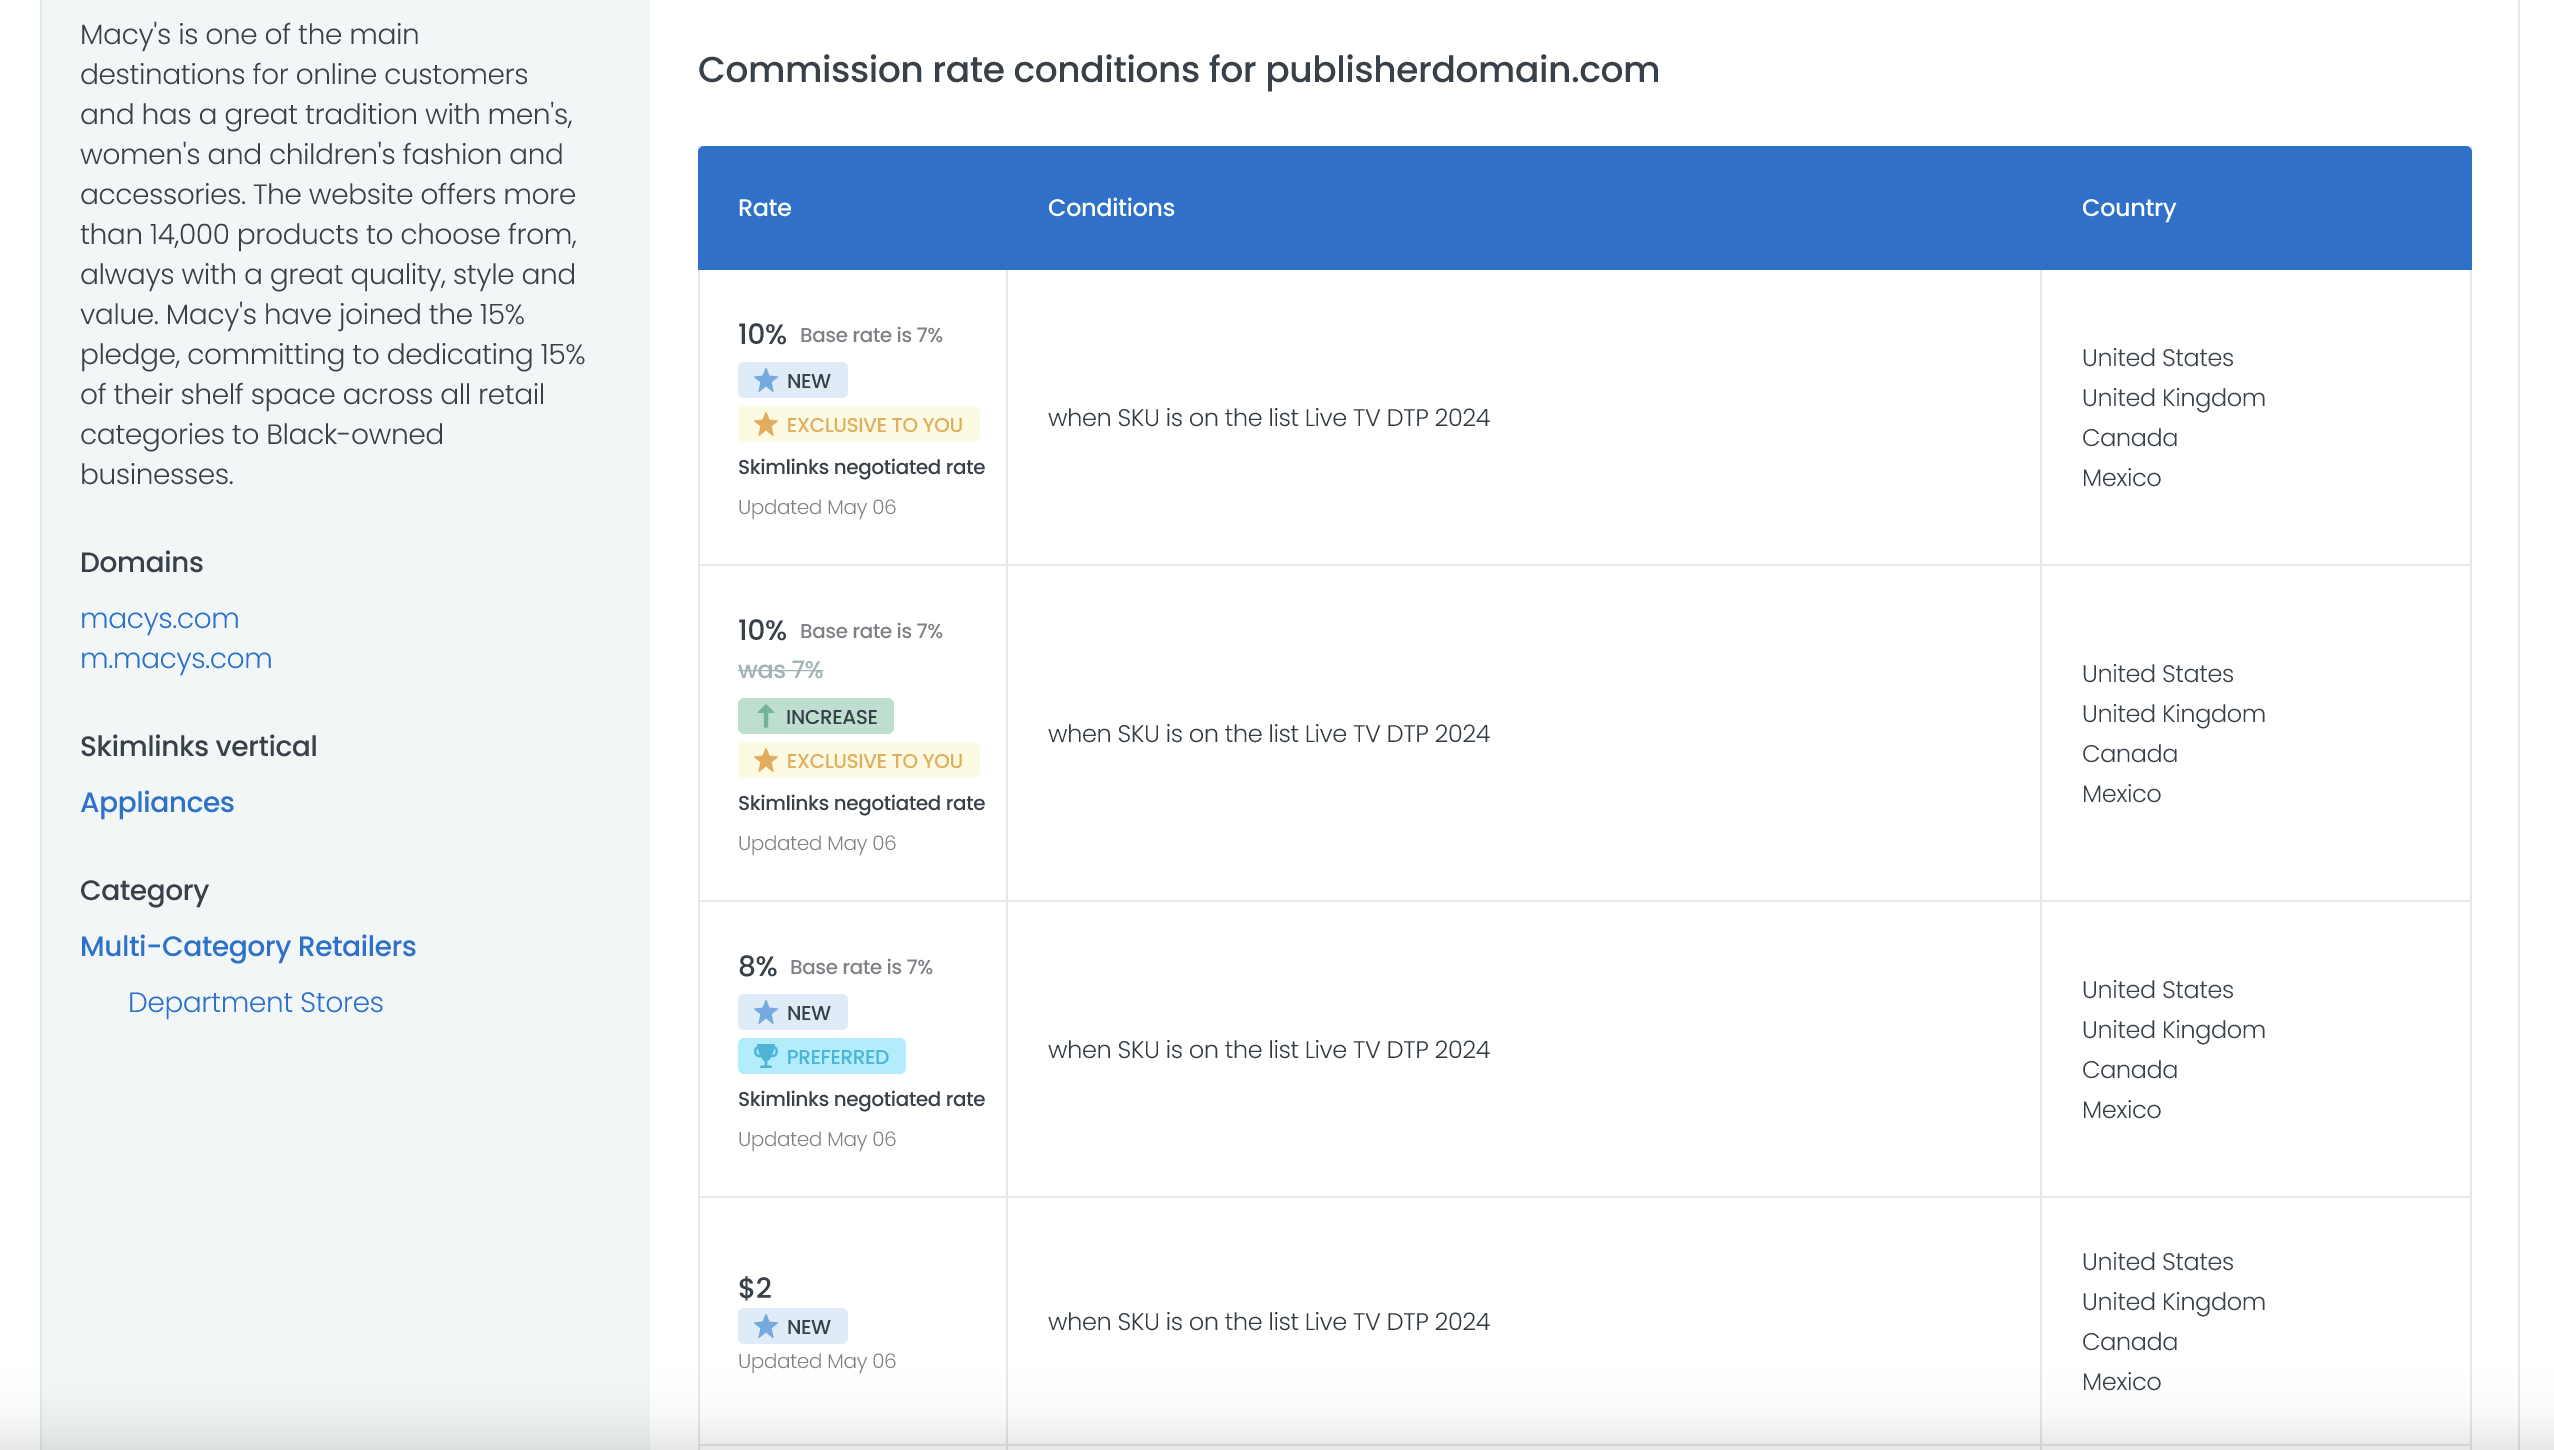Click the trophy icon in the PREFERRED badge

tap(766, 1056)
